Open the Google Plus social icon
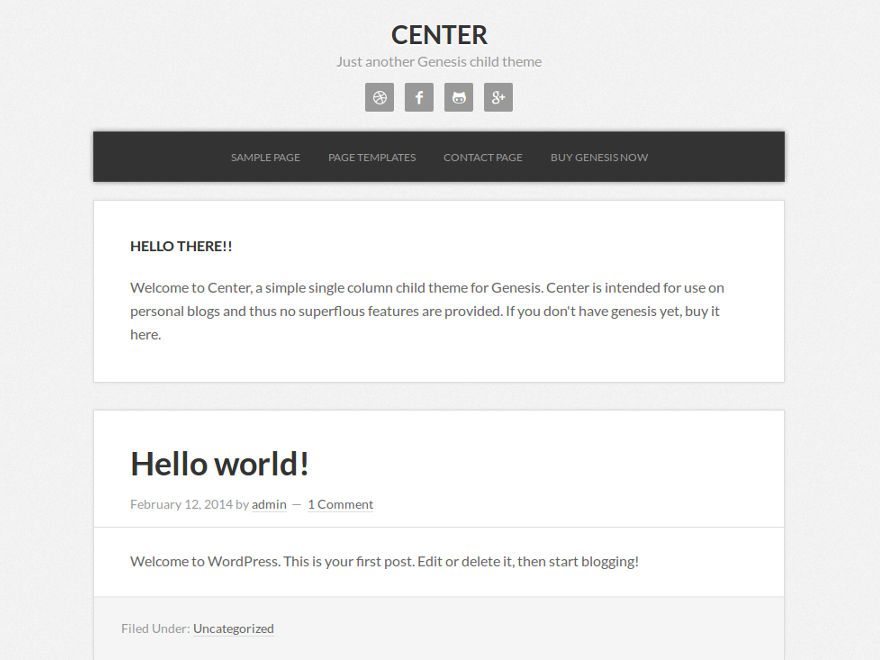Viewport: 880px width, 660px height. pos(498,98)
